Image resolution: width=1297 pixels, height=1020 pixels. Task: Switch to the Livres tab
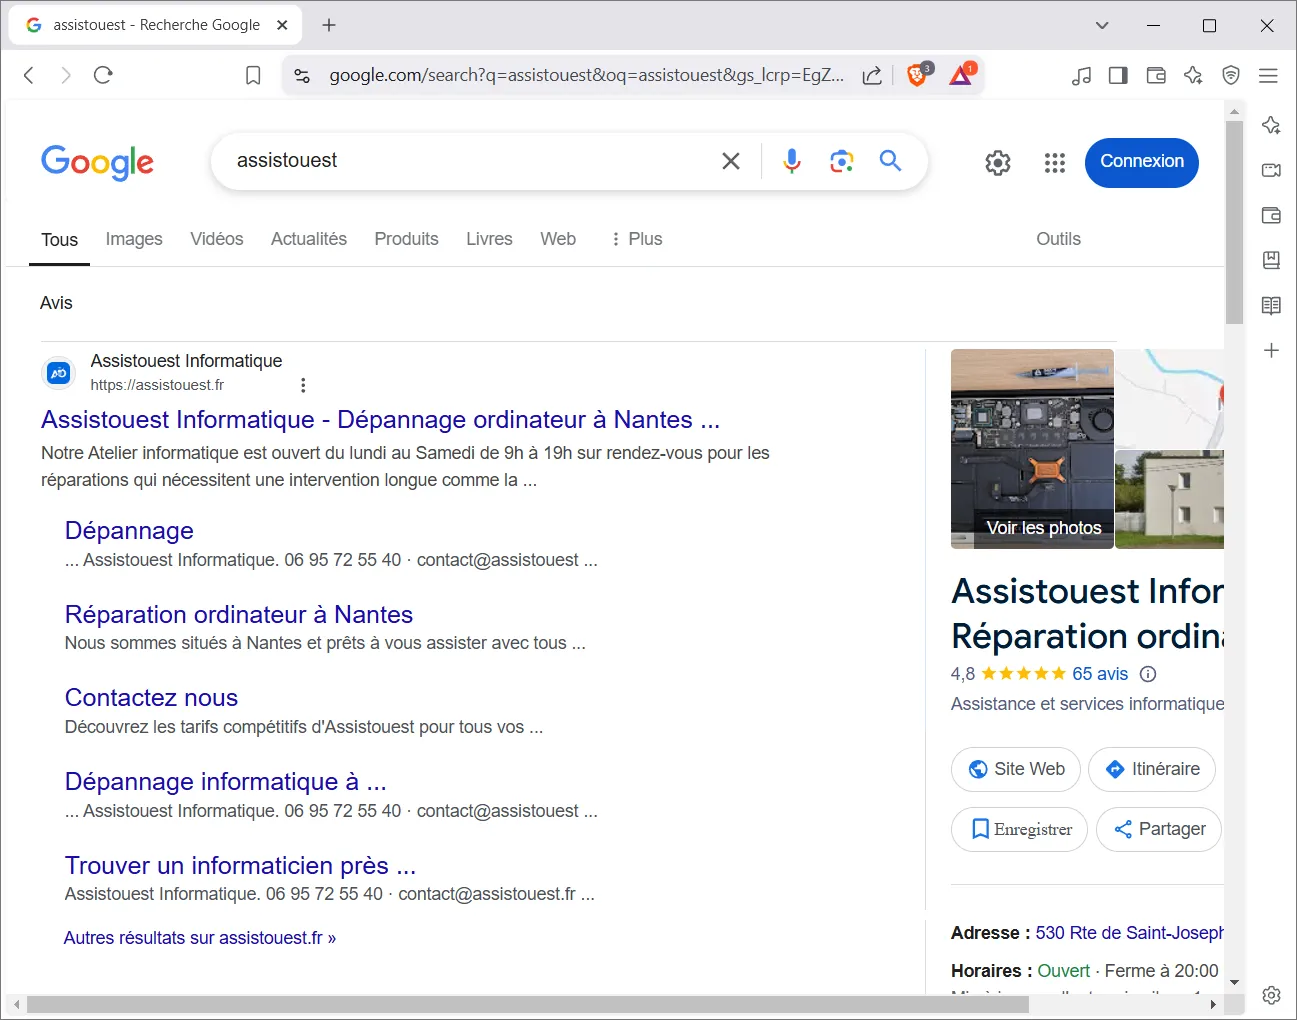click(489, 239)
